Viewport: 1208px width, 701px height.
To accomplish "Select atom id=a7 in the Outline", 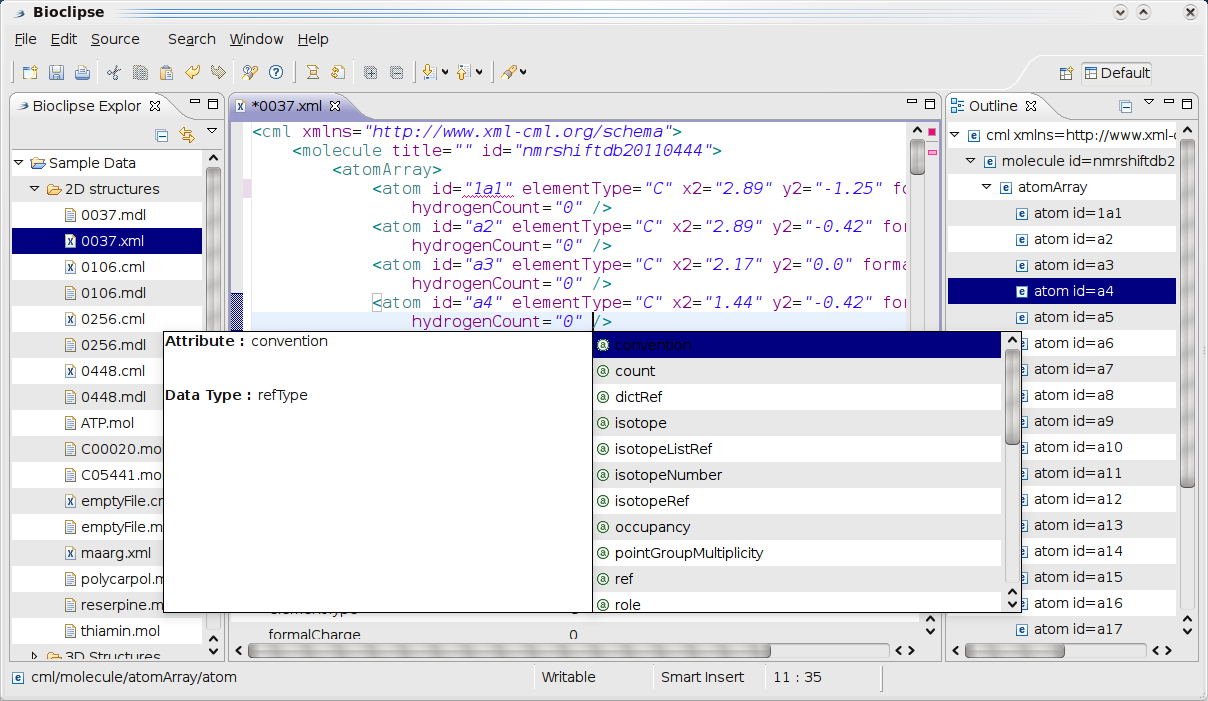I will 1073,369.
